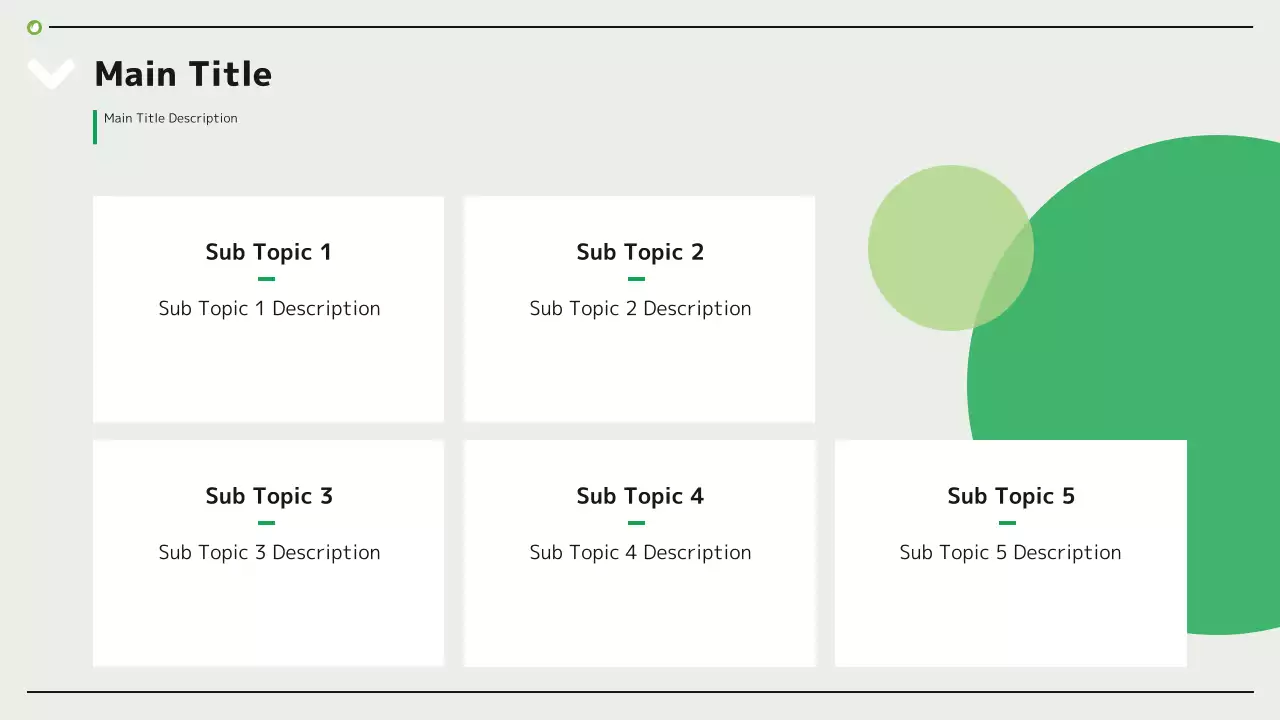Select the white chevron icon beside Main Title
1280x720 pixels.
pos(50,72)
